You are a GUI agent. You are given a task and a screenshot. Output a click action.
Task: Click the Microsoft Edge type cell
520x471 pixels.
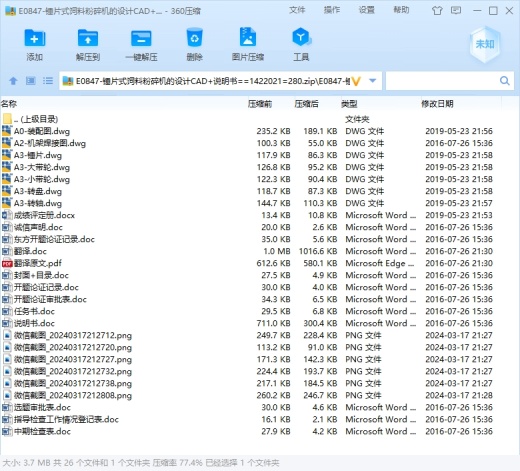380,263
